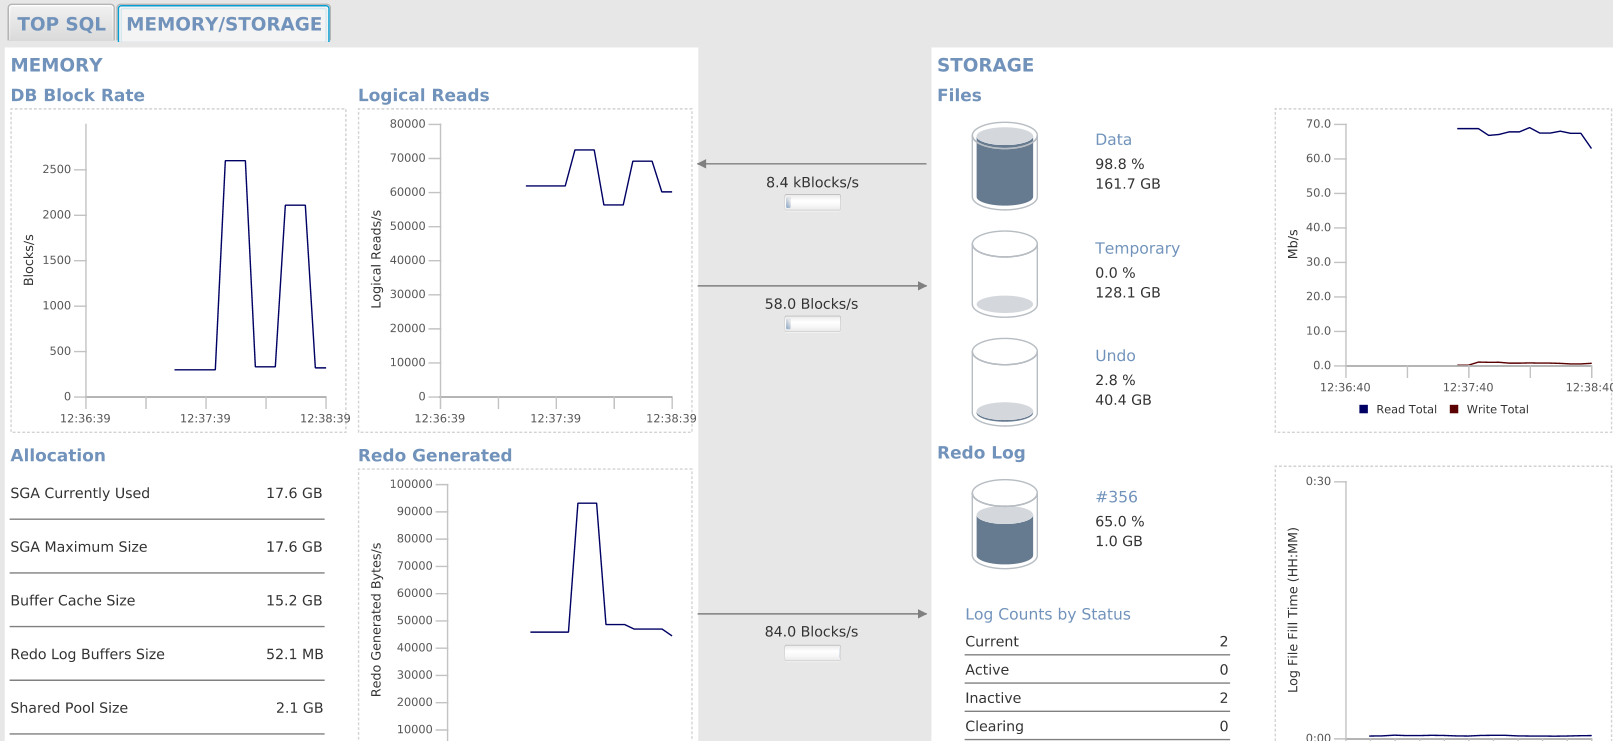Click the DB Block Rate chart
This screenshot has height=741, width=1613.
178,270
